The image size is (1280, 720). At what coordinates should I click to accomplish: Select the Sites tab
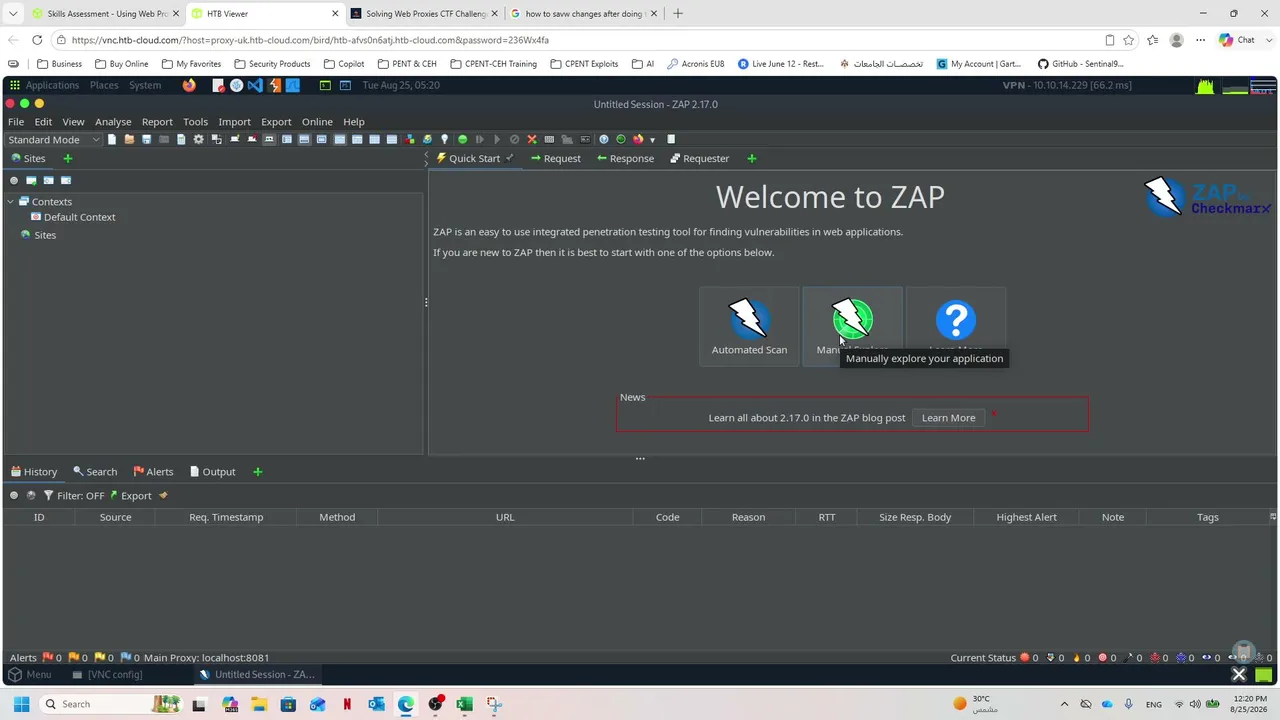tap(29, 158)
